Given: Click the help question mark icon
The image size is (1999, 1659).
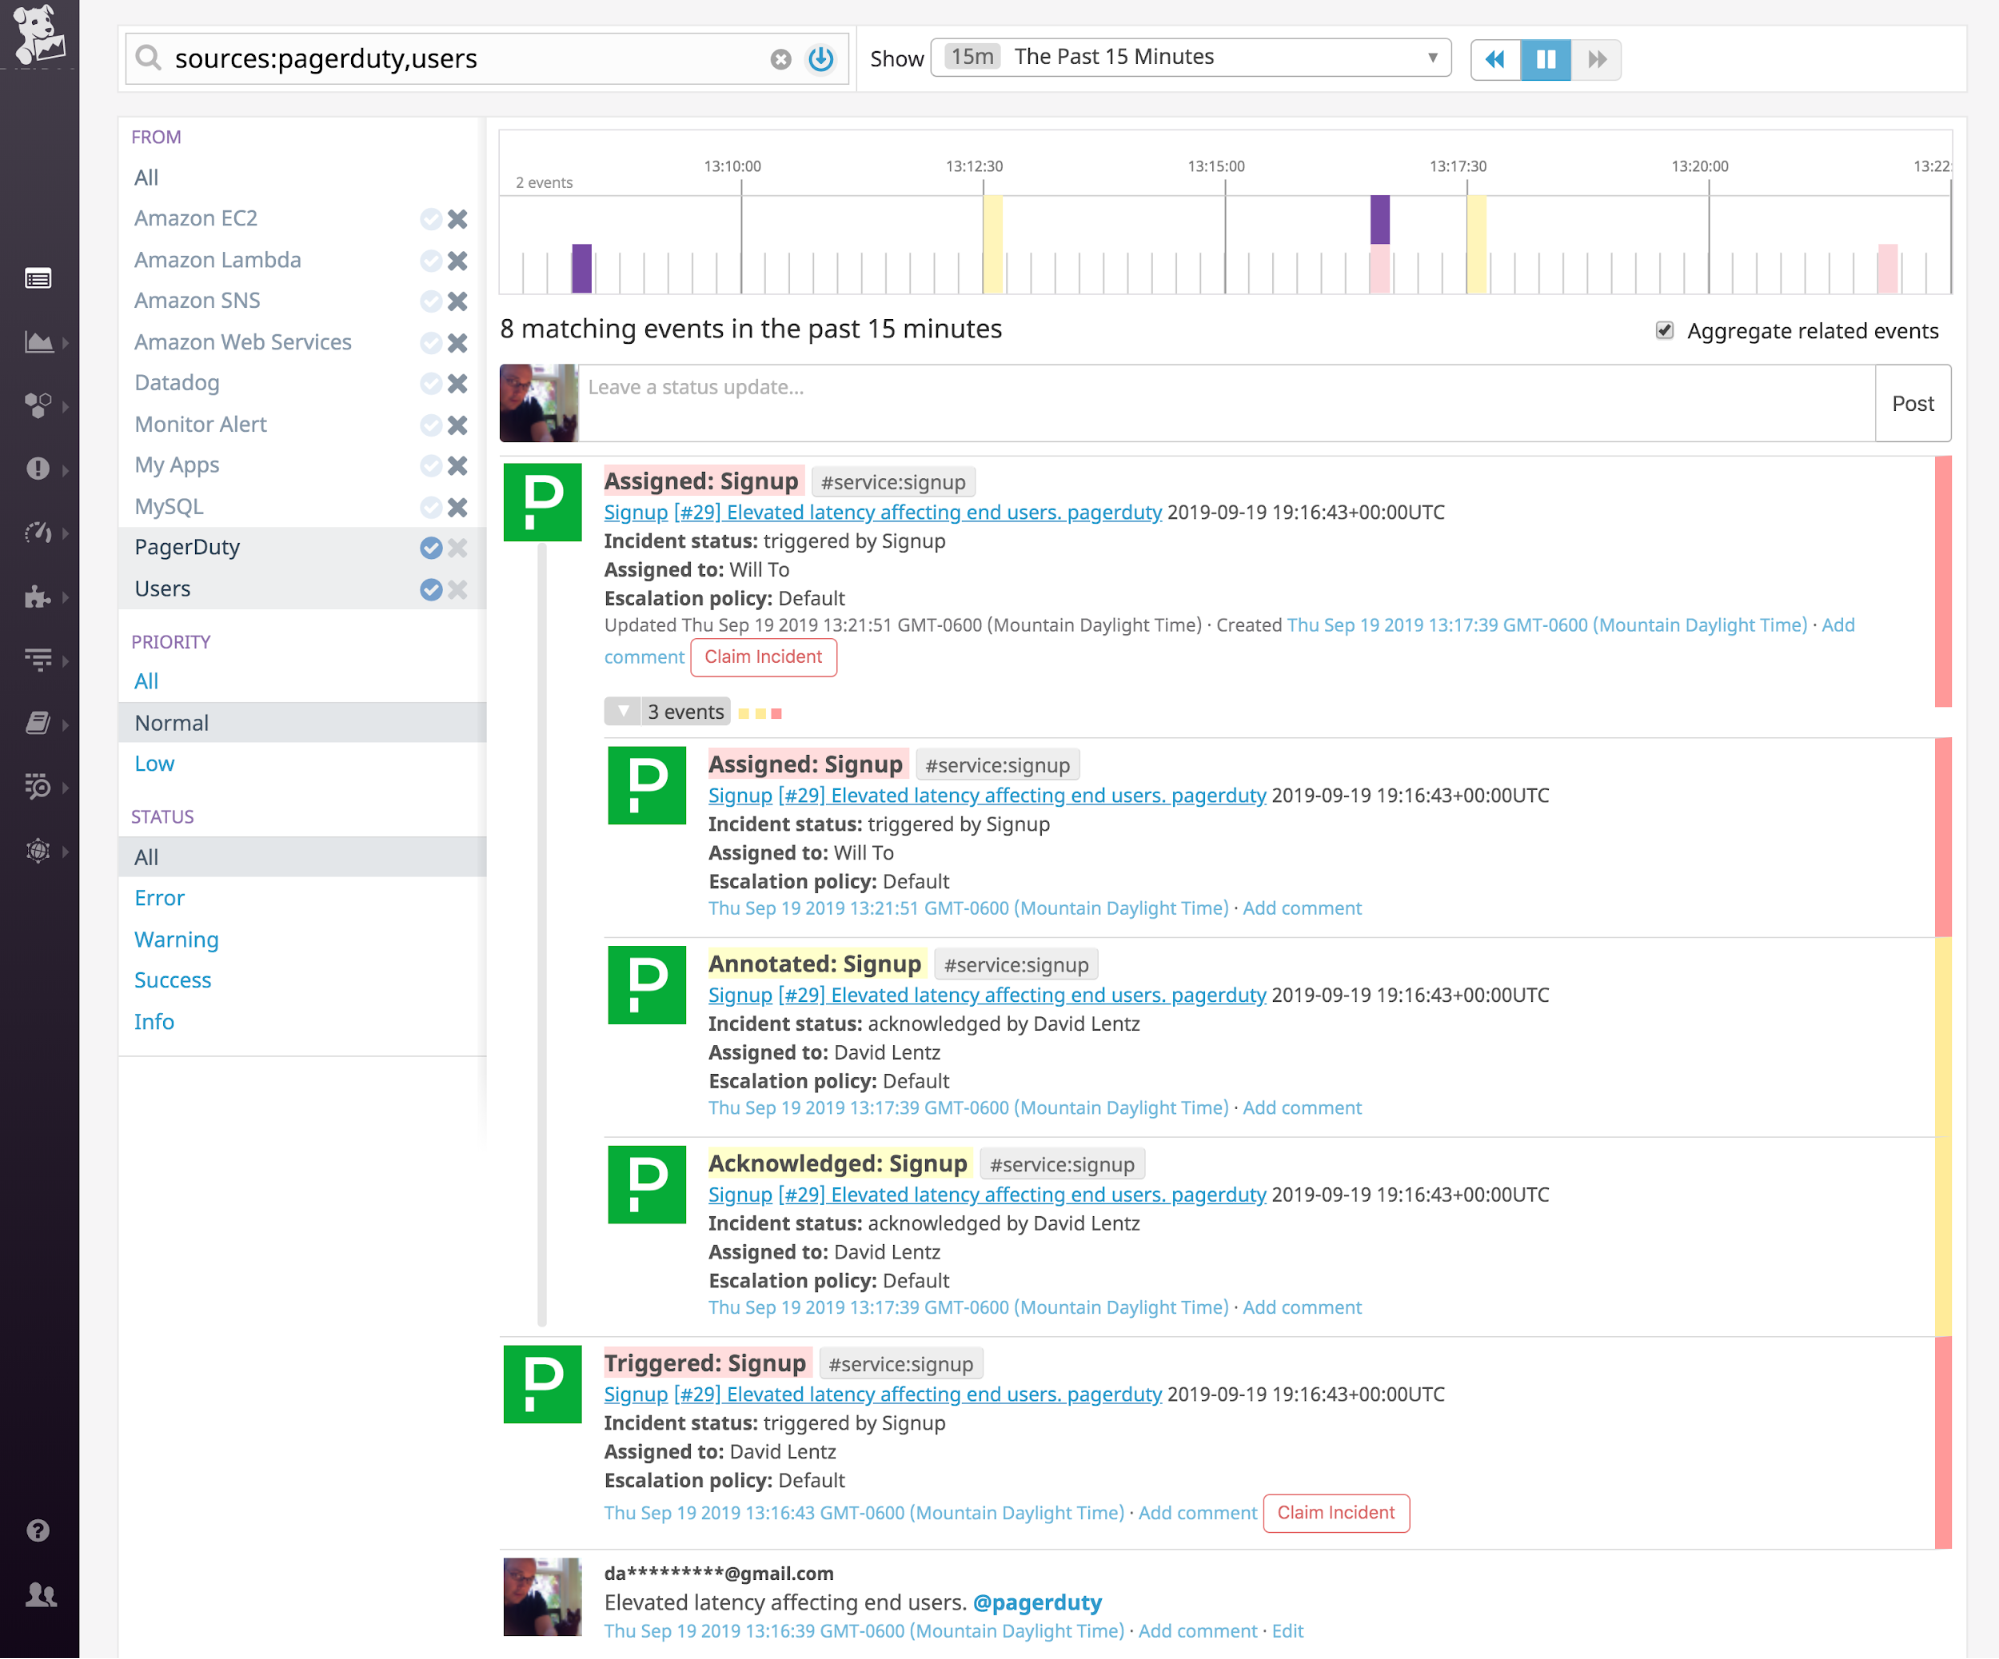Looking at the screenshot, I should coord(38,1530).
